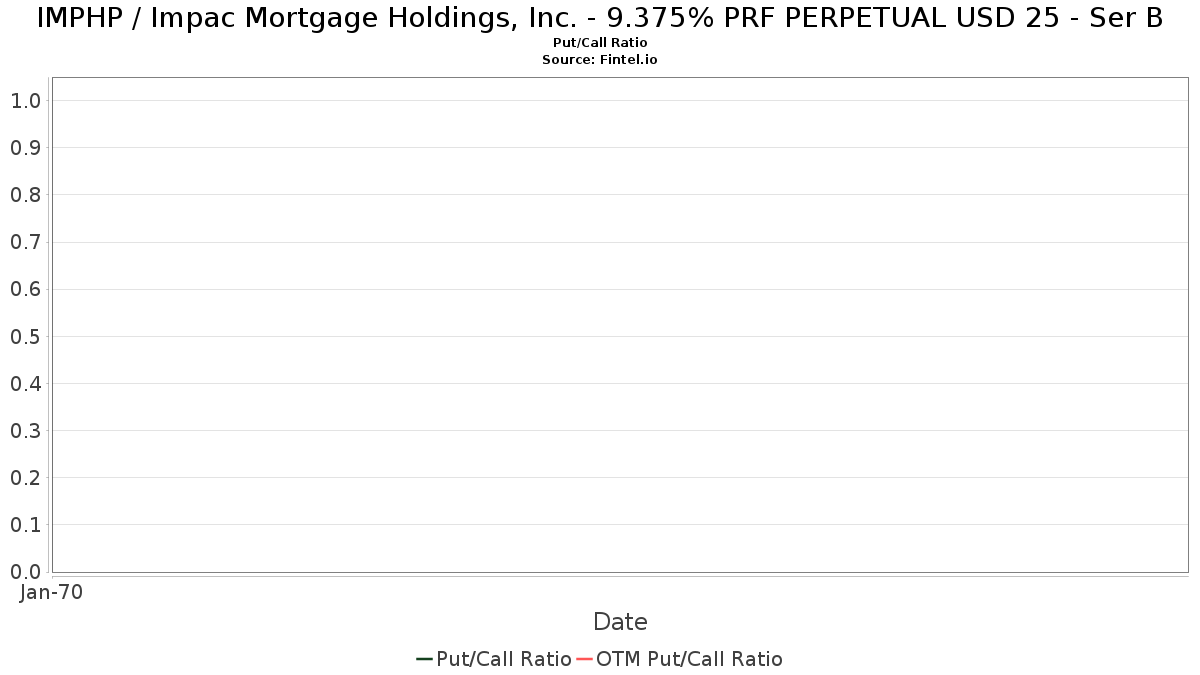Click the Jan-70 x-axis label
The image size is (1200, 675).
tap(51, 592)
